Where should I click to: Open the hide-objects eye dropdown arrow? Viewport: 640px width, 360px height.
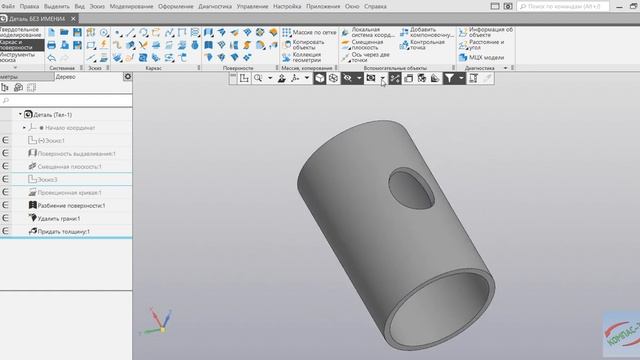point(359,78)
